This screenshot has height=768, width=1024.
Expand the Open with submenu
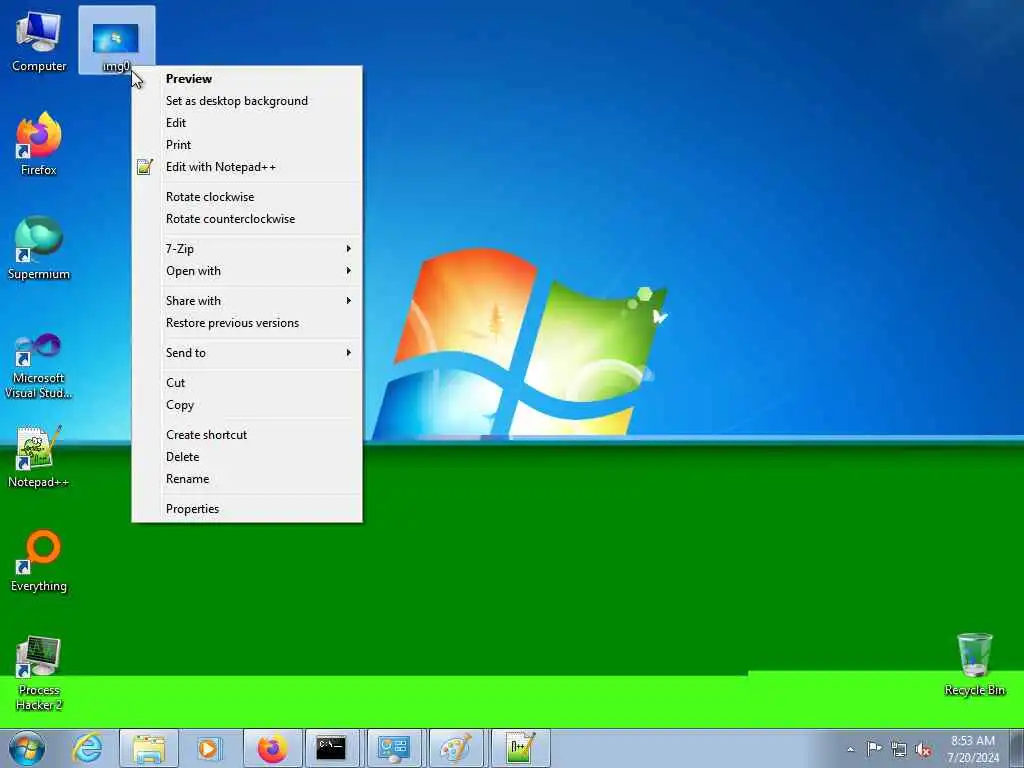[x=247, y=271]
